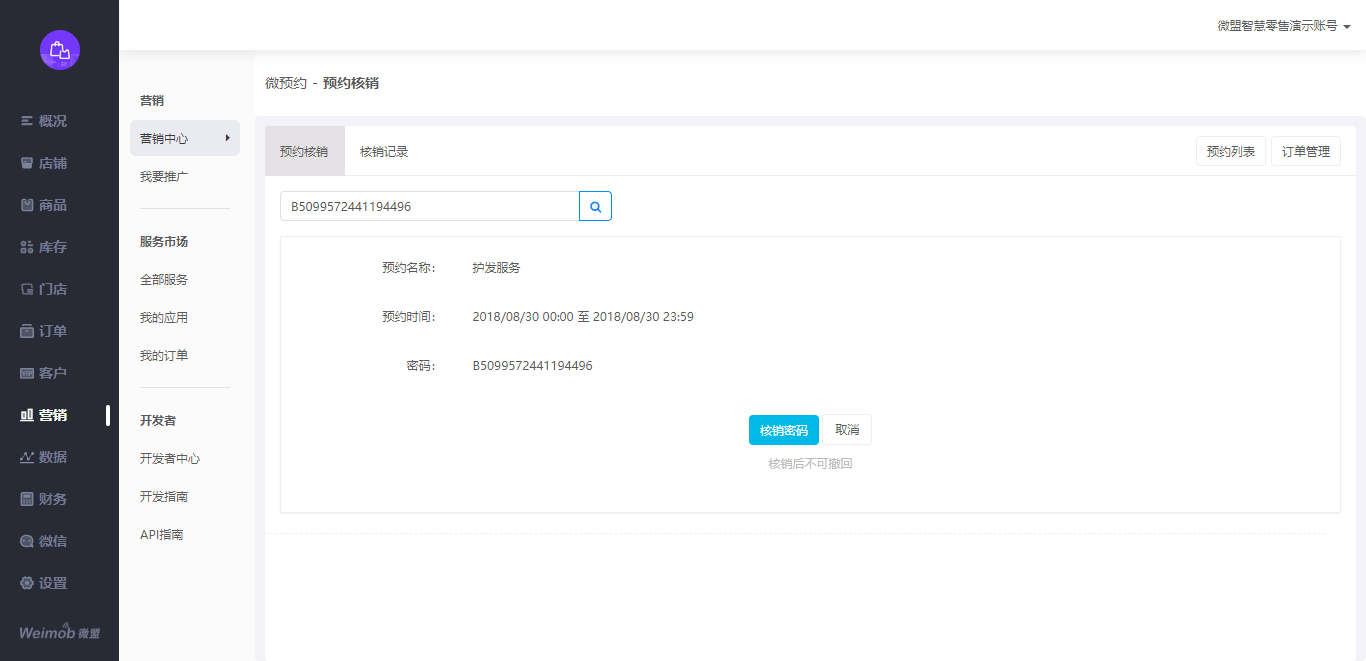Switch to the 预约核销 tab
The image size is (1366, 661).
click(x=304, y=151)
